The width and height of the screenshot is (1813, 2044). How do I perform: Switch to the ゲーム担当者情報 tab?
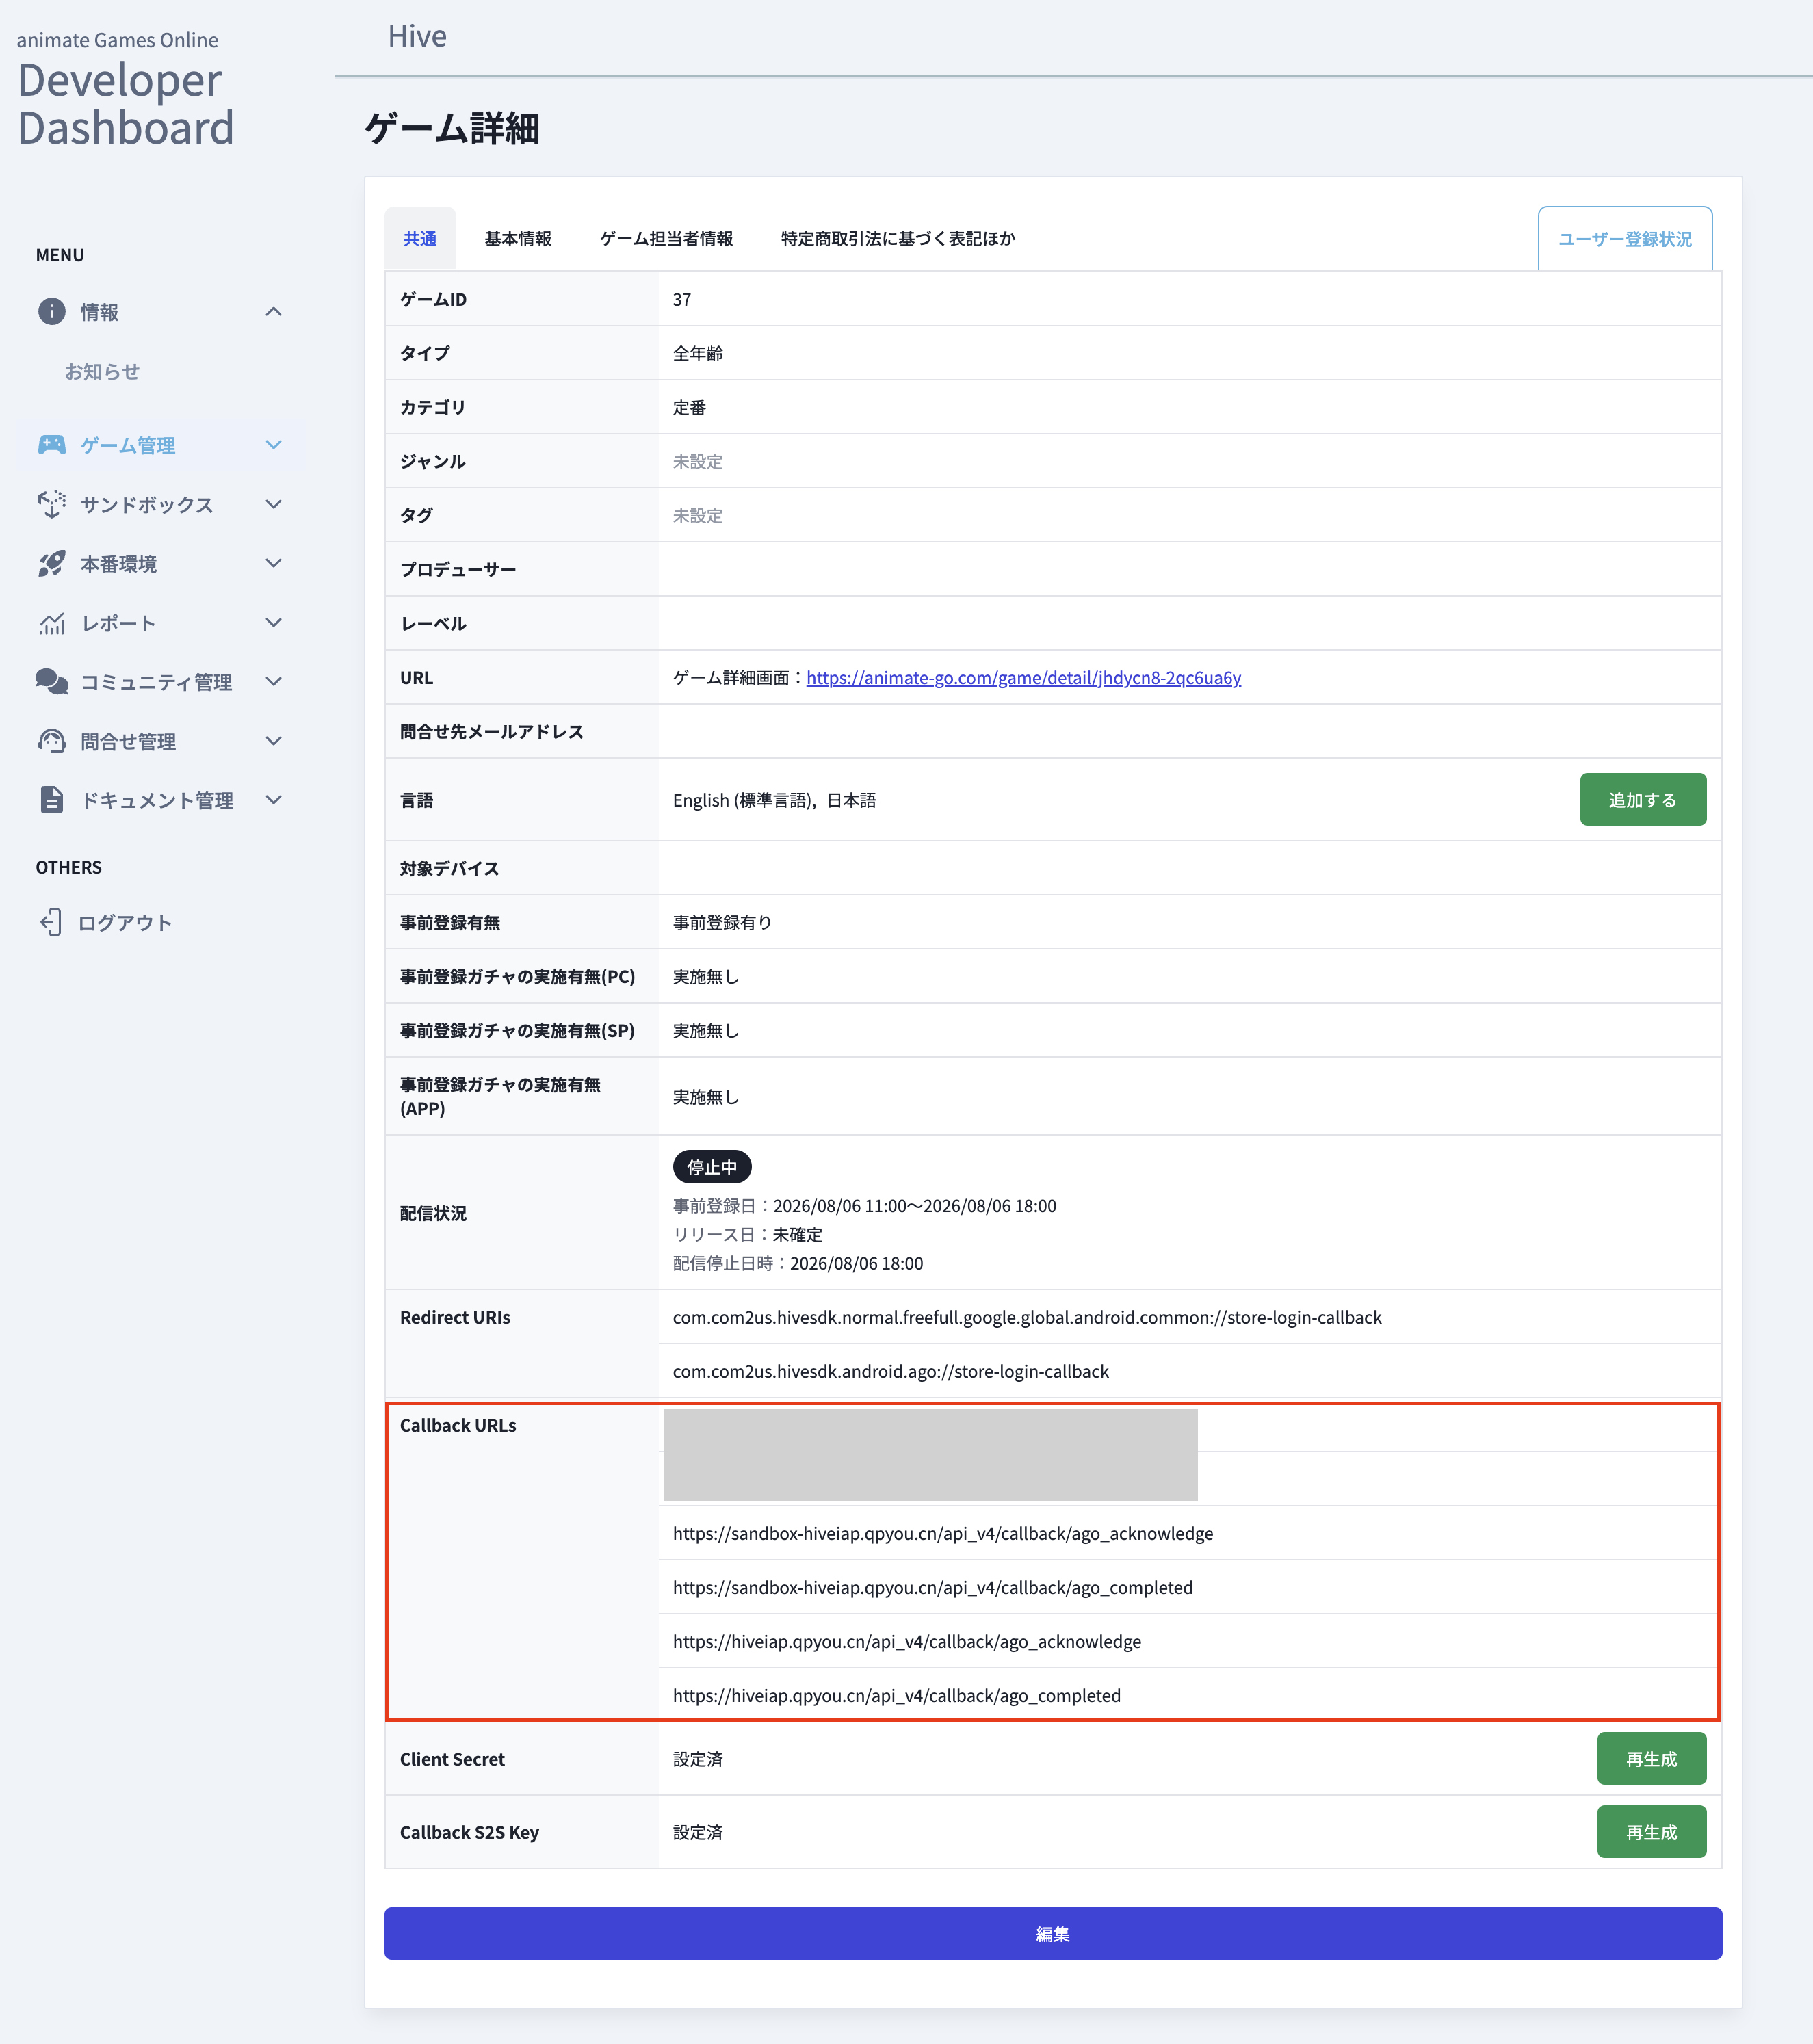point(666,238)
